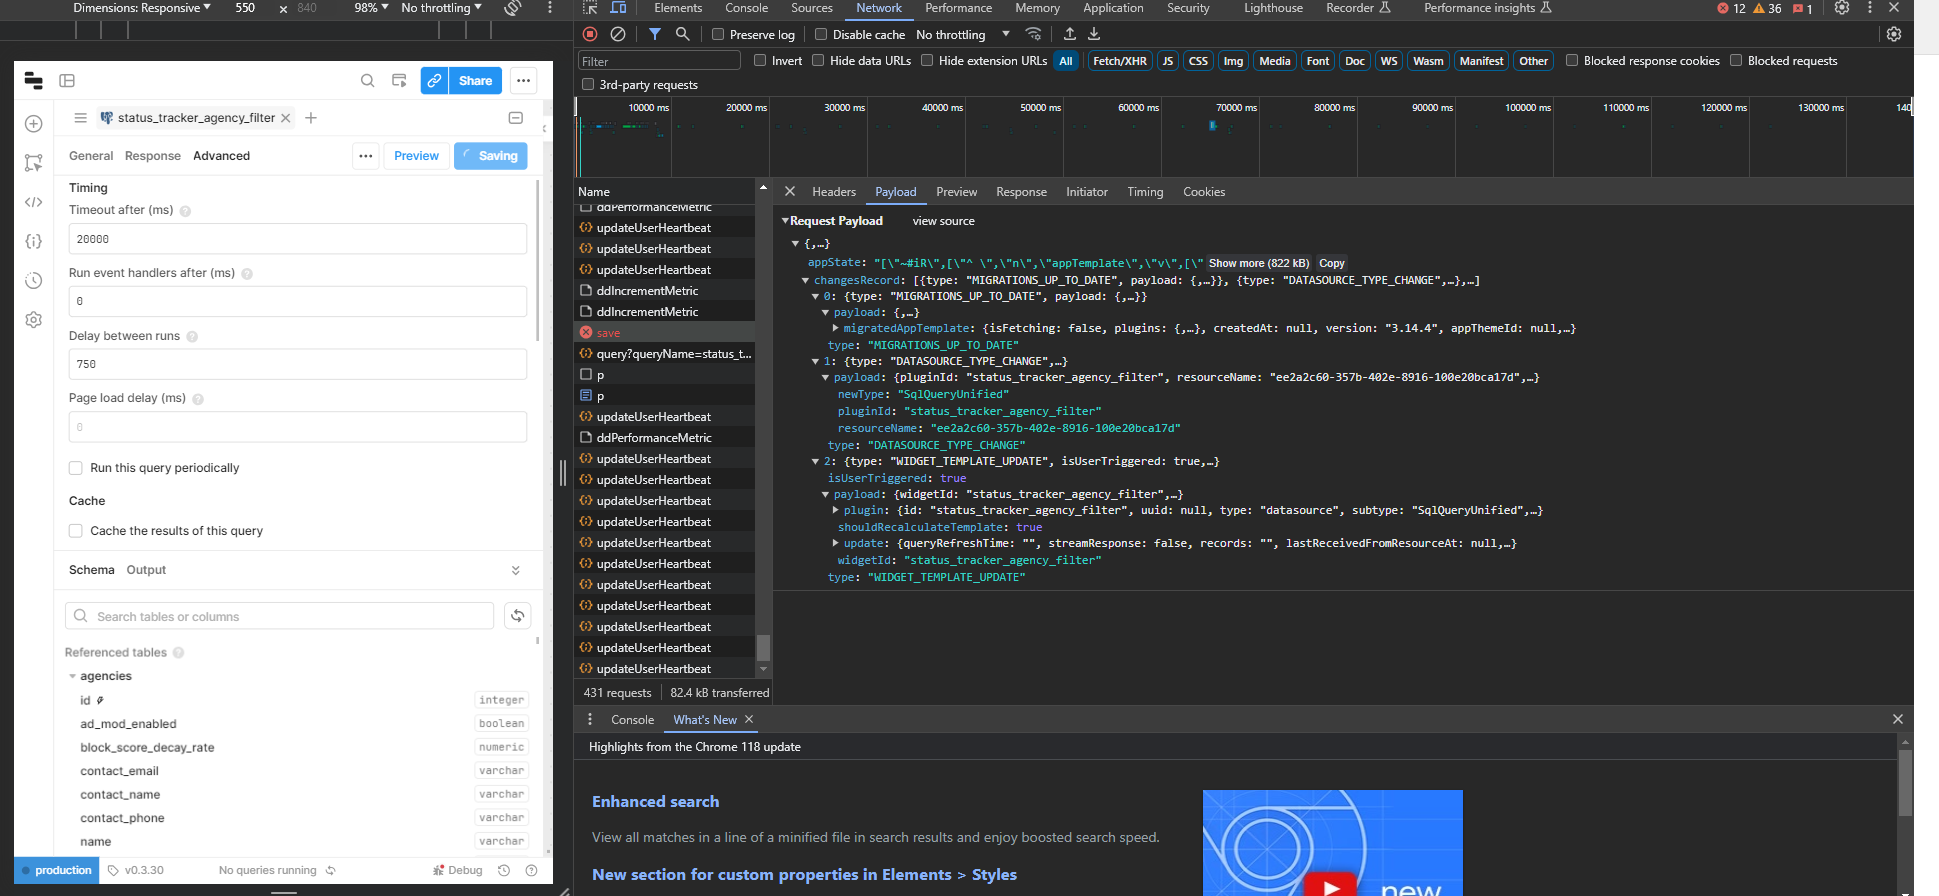Open the state curly braces sidebar icon

pyautogui.click(x=33, y=241)
